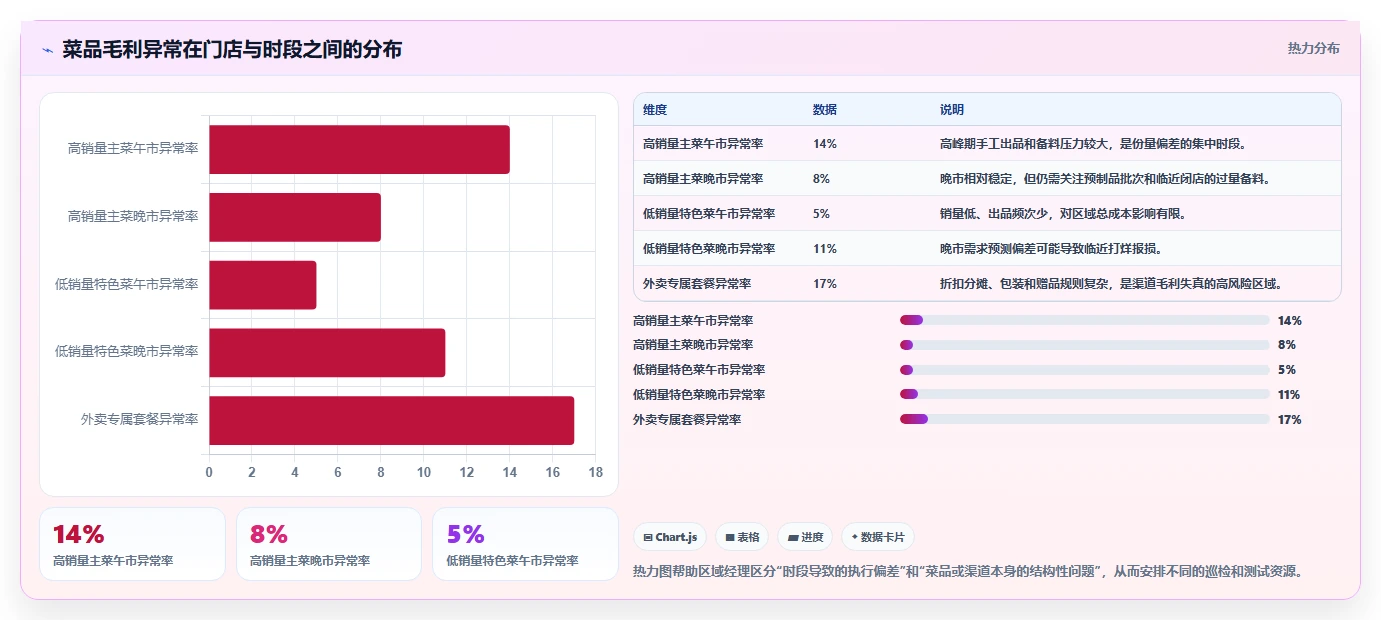Click description starting 折扣分摊、包装

1111,283
